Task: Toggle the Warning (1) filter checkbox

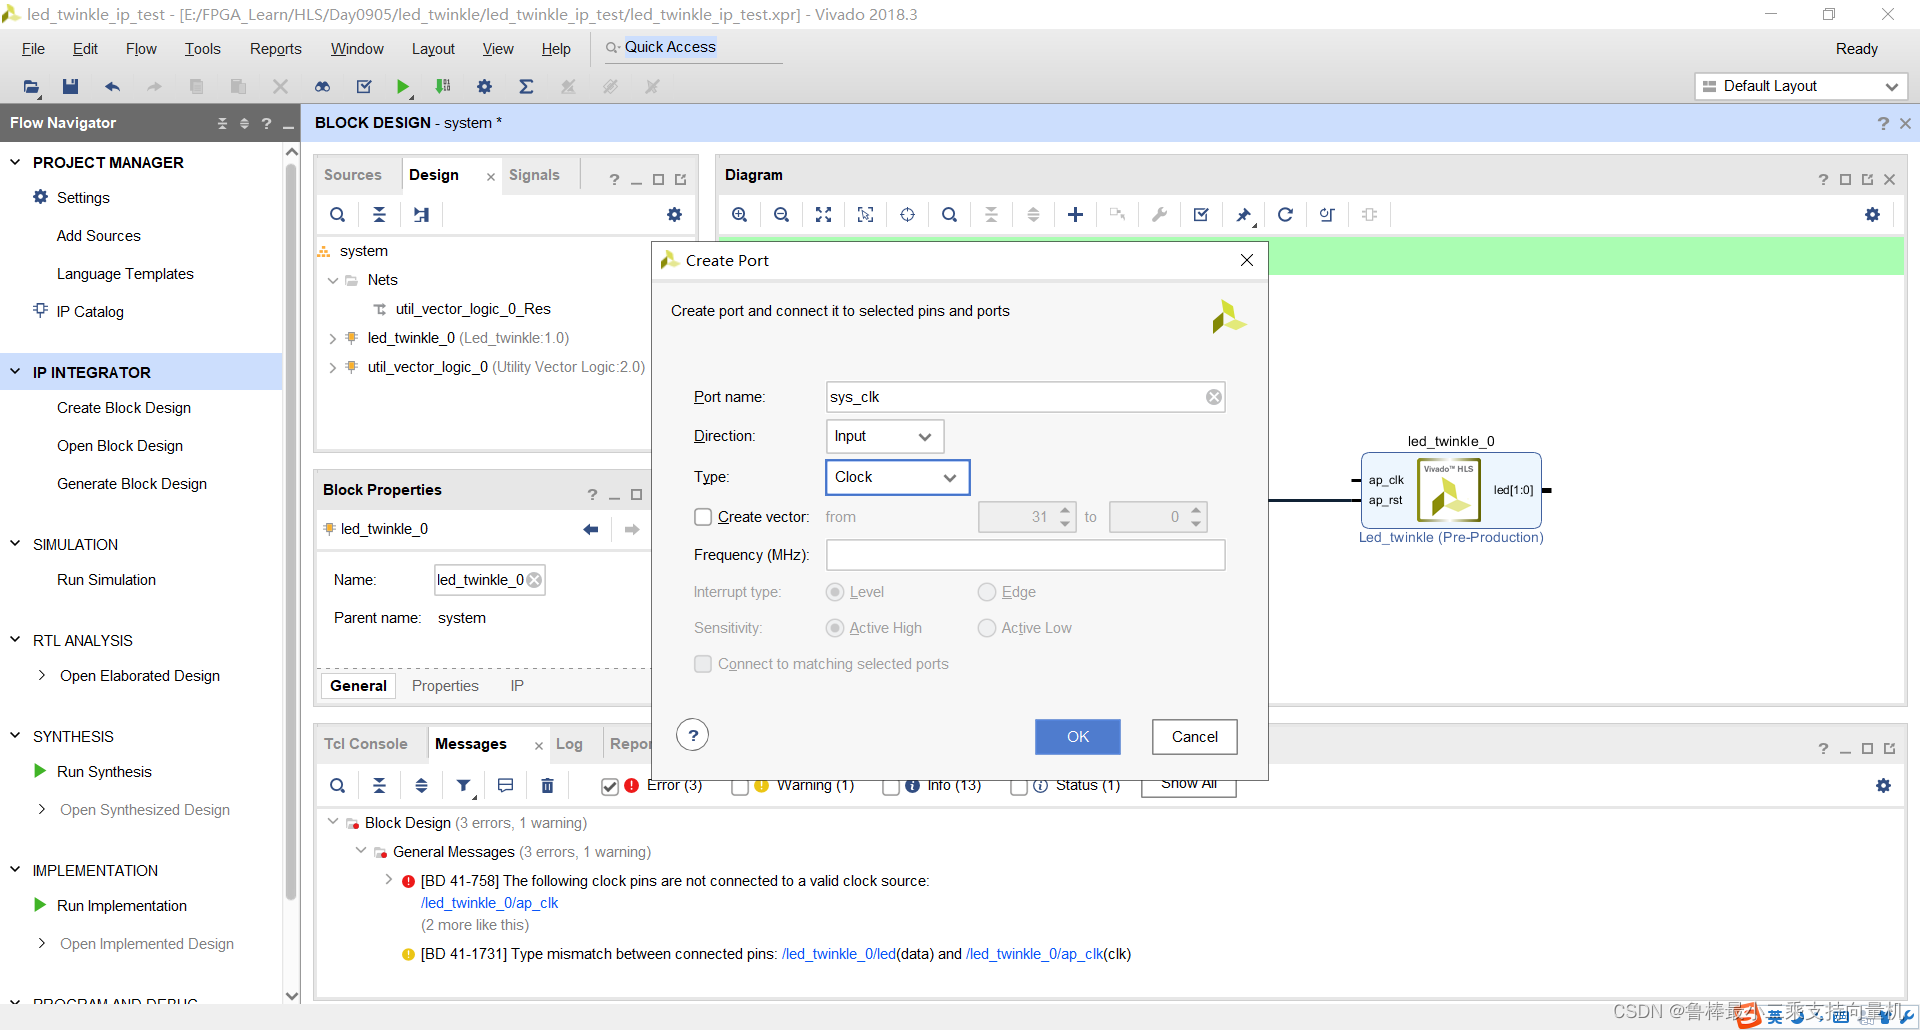Action: 740,787
